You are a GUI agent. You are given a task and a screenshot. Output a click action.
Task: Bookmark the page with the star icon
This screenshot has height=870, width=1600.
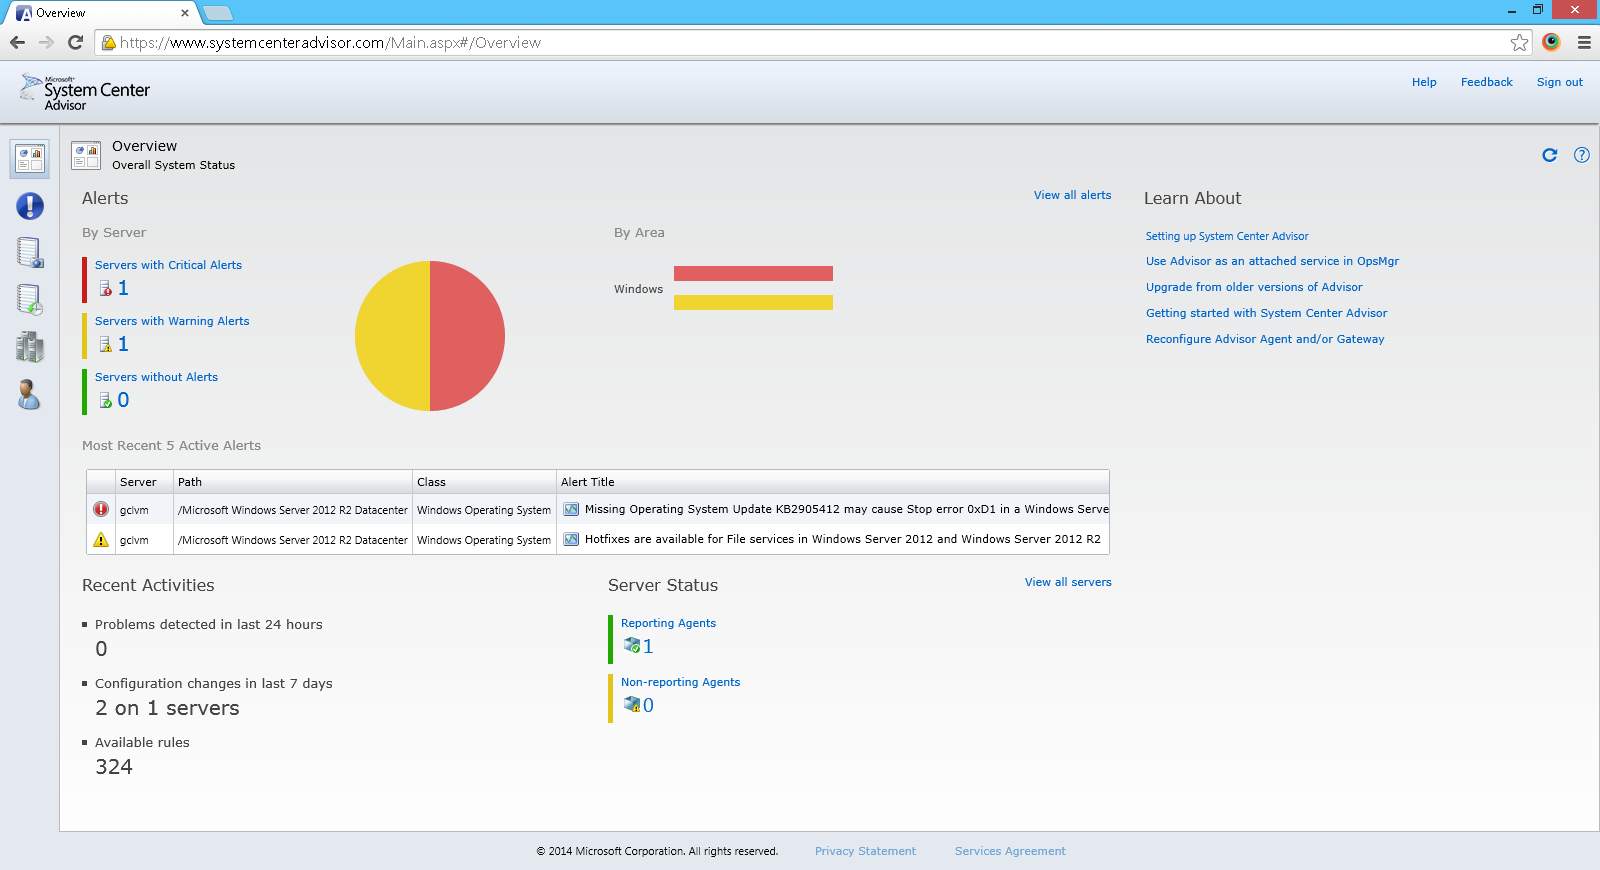click(x=1519, y=43)
